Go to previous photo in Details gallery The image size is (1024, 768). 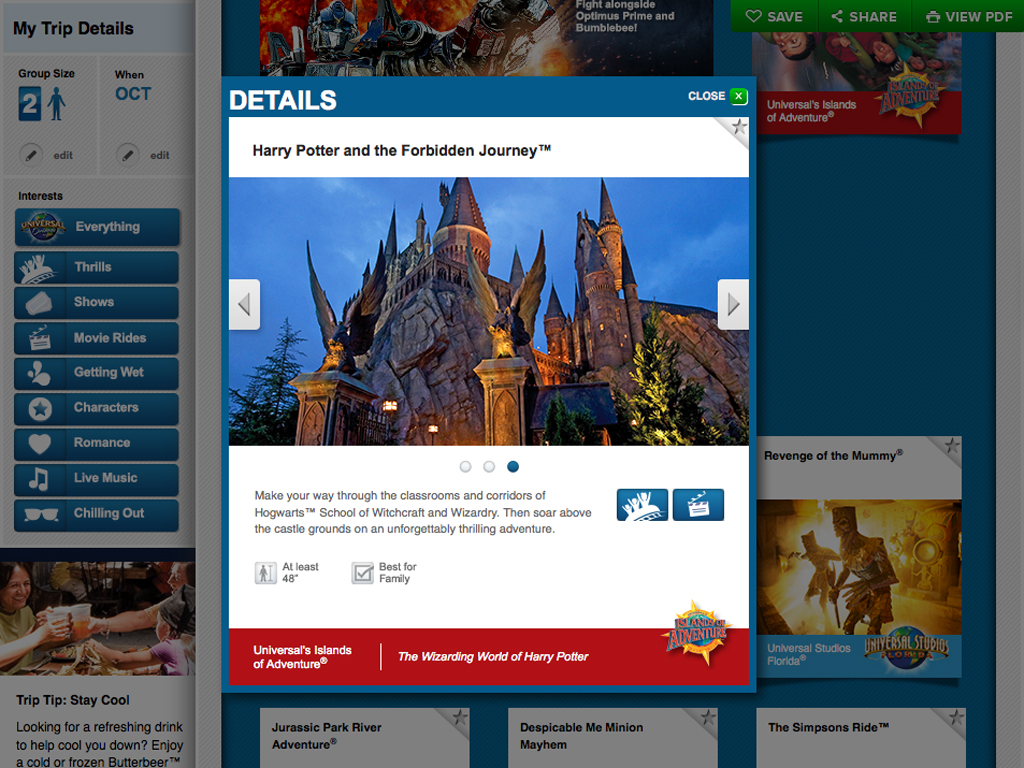[x=244, y=304]
